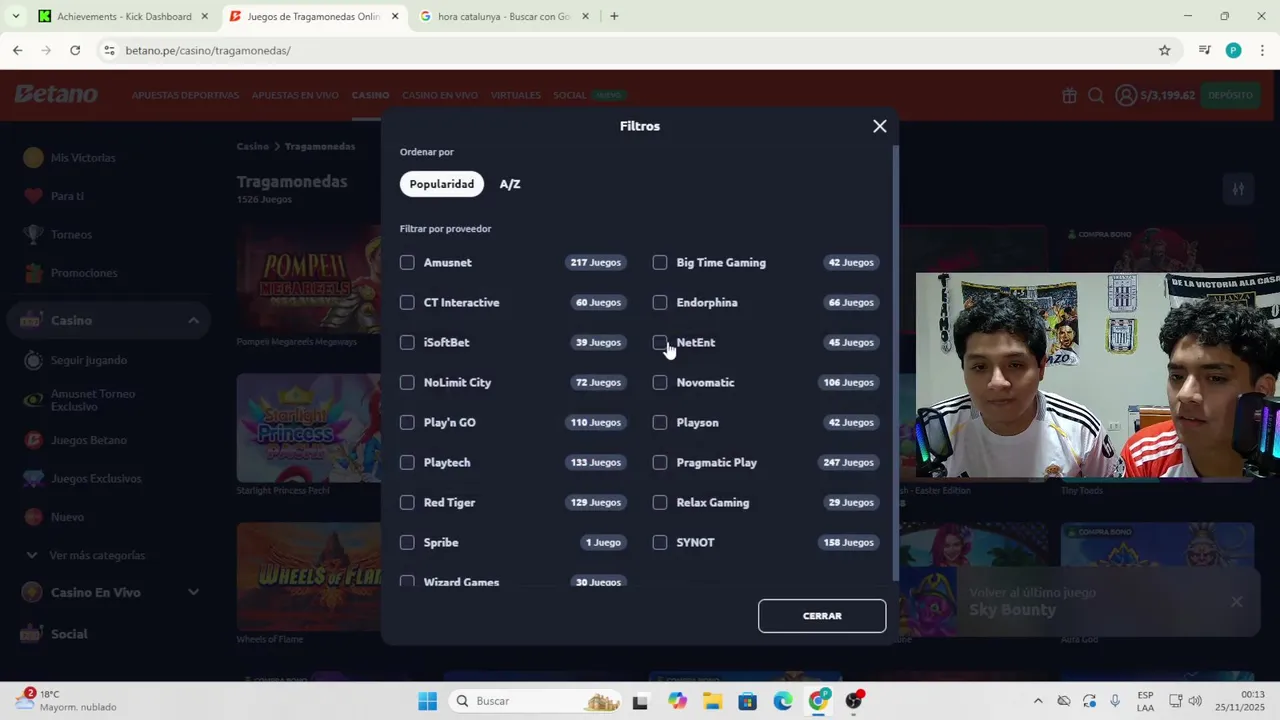This screenshot has width=1280, height=720.
Task: Tick the Playtech provider checkbox
Action: coord(407,462)
